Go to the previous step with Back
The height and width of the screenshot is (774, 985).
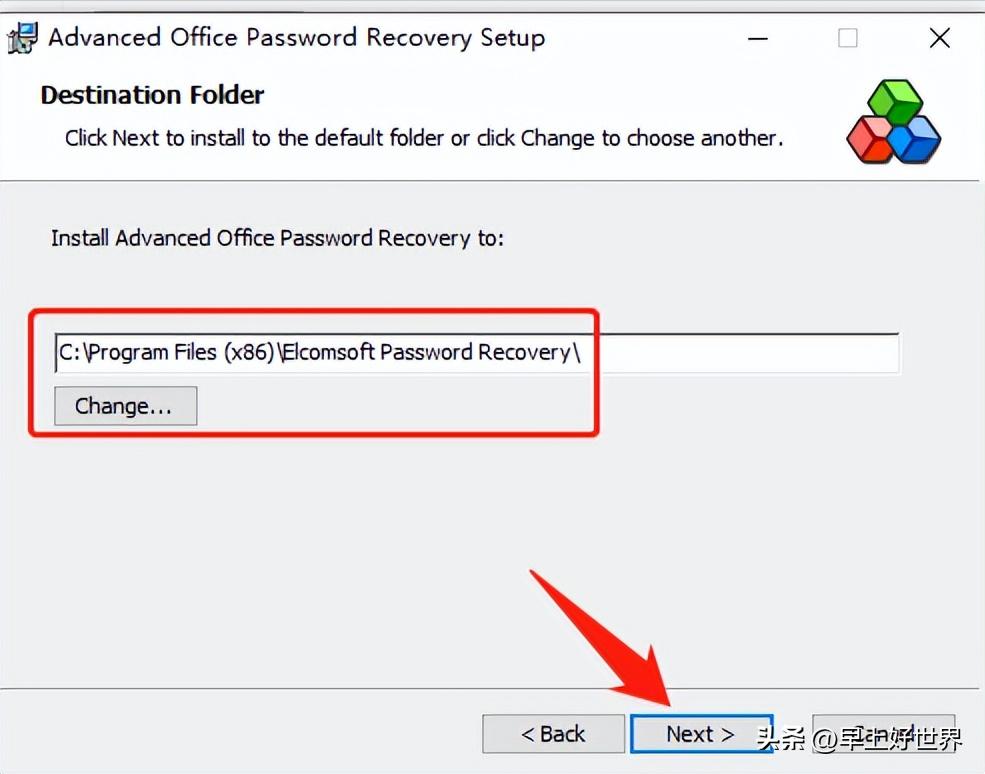[x=553, y=733]
